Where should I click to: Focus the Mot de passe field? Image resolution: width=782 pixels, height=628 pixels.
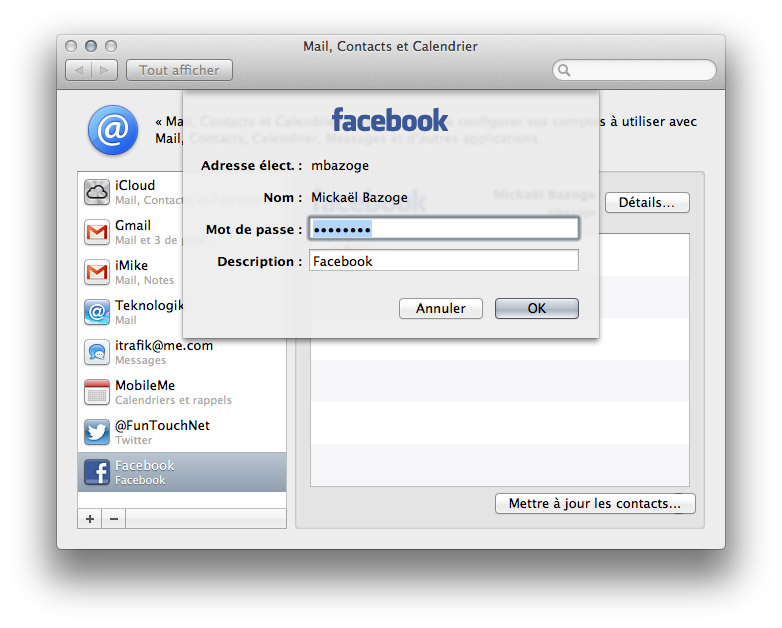[x=444, y=229]
